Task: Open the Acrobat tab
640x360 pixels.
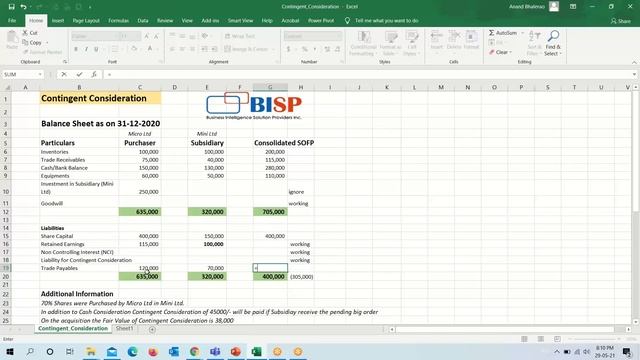Action: coord(290,20)
